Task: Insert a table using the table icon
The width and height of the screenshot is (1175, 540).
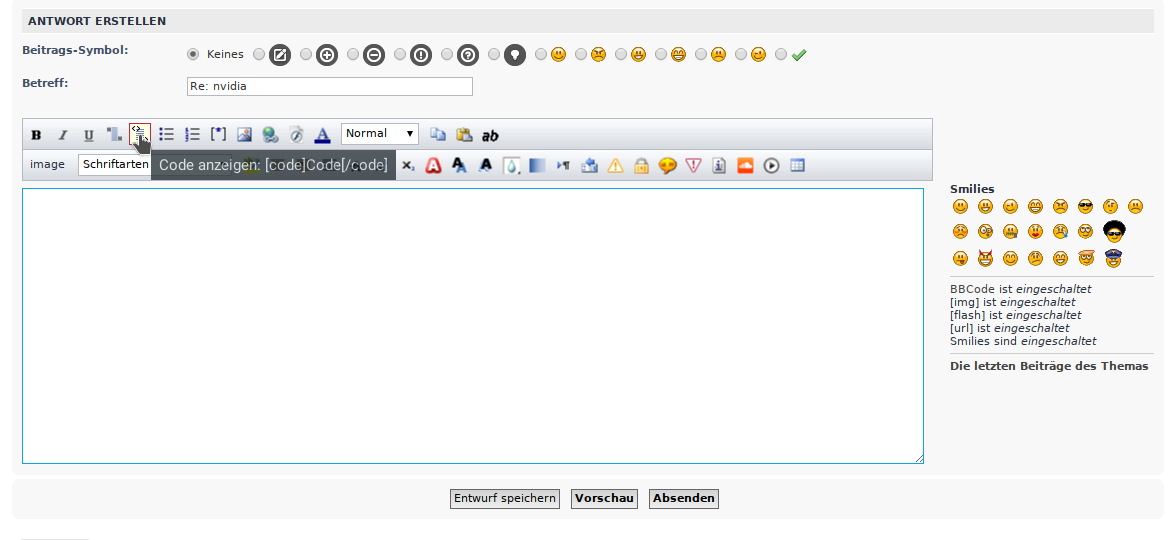Action: click(x=797, y=165)
